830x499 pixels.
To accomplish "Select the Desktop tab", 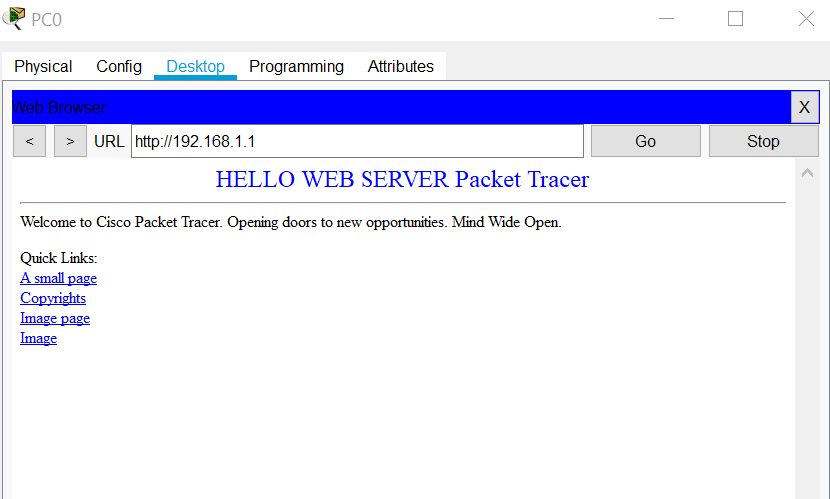I will [195, 66].
